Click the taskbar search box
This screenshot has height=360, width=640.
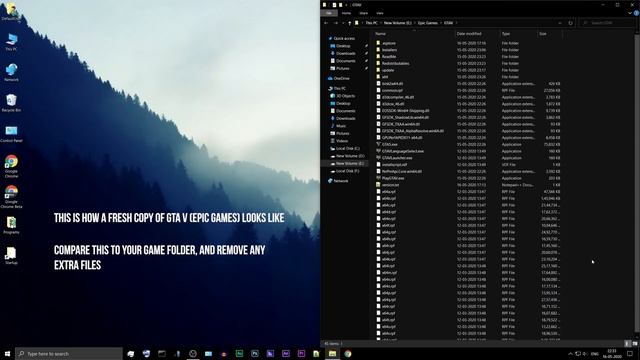tap(69, 353)
